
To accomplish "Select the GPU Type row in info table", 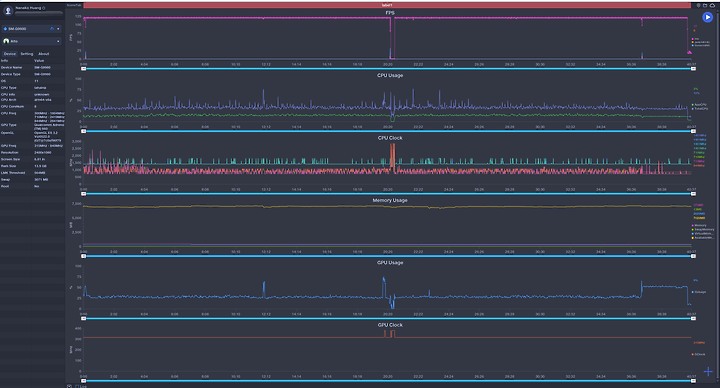I will click(x=32, y=126).
